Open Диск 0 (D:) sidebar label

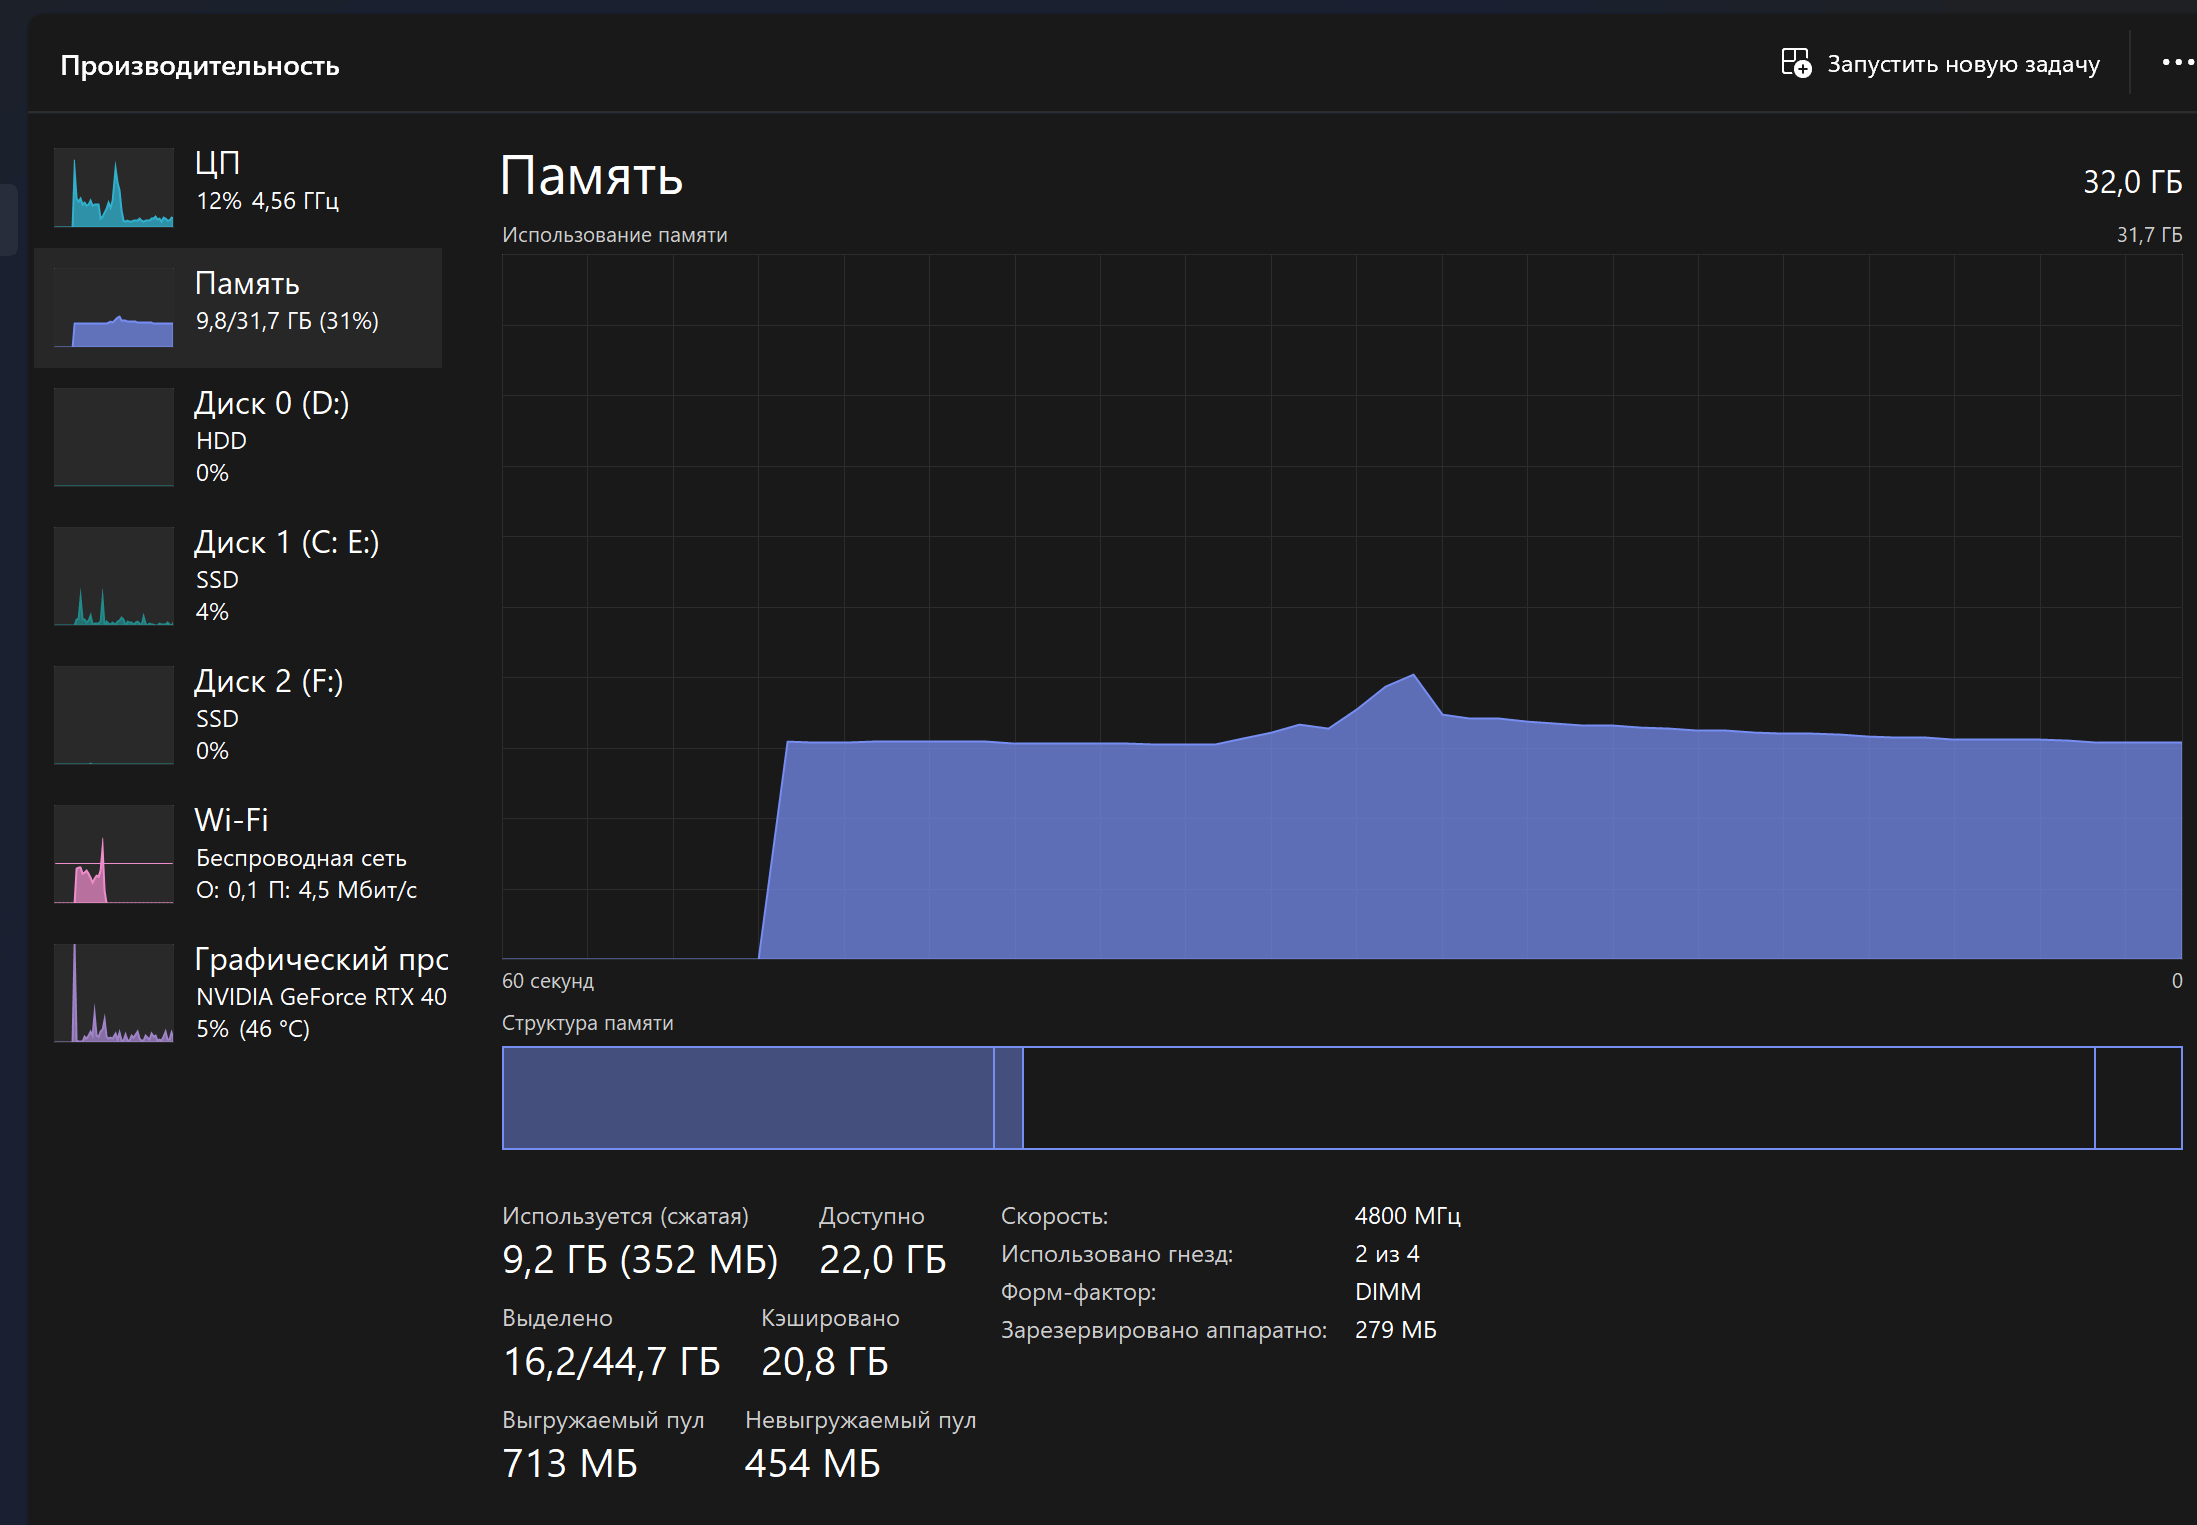[272, 403]
